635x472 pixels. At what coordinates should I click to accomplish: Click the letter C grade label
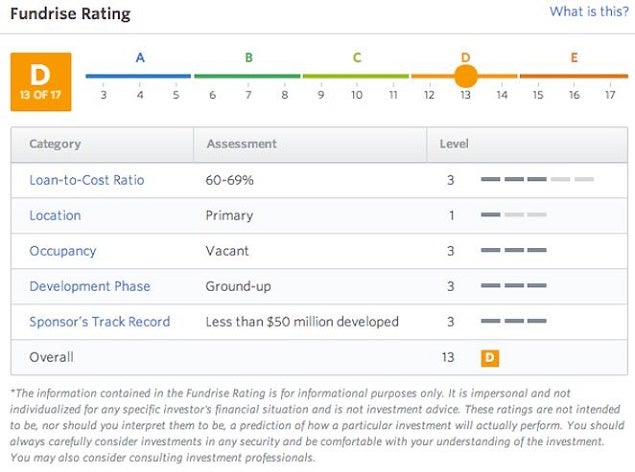[357, 57]
